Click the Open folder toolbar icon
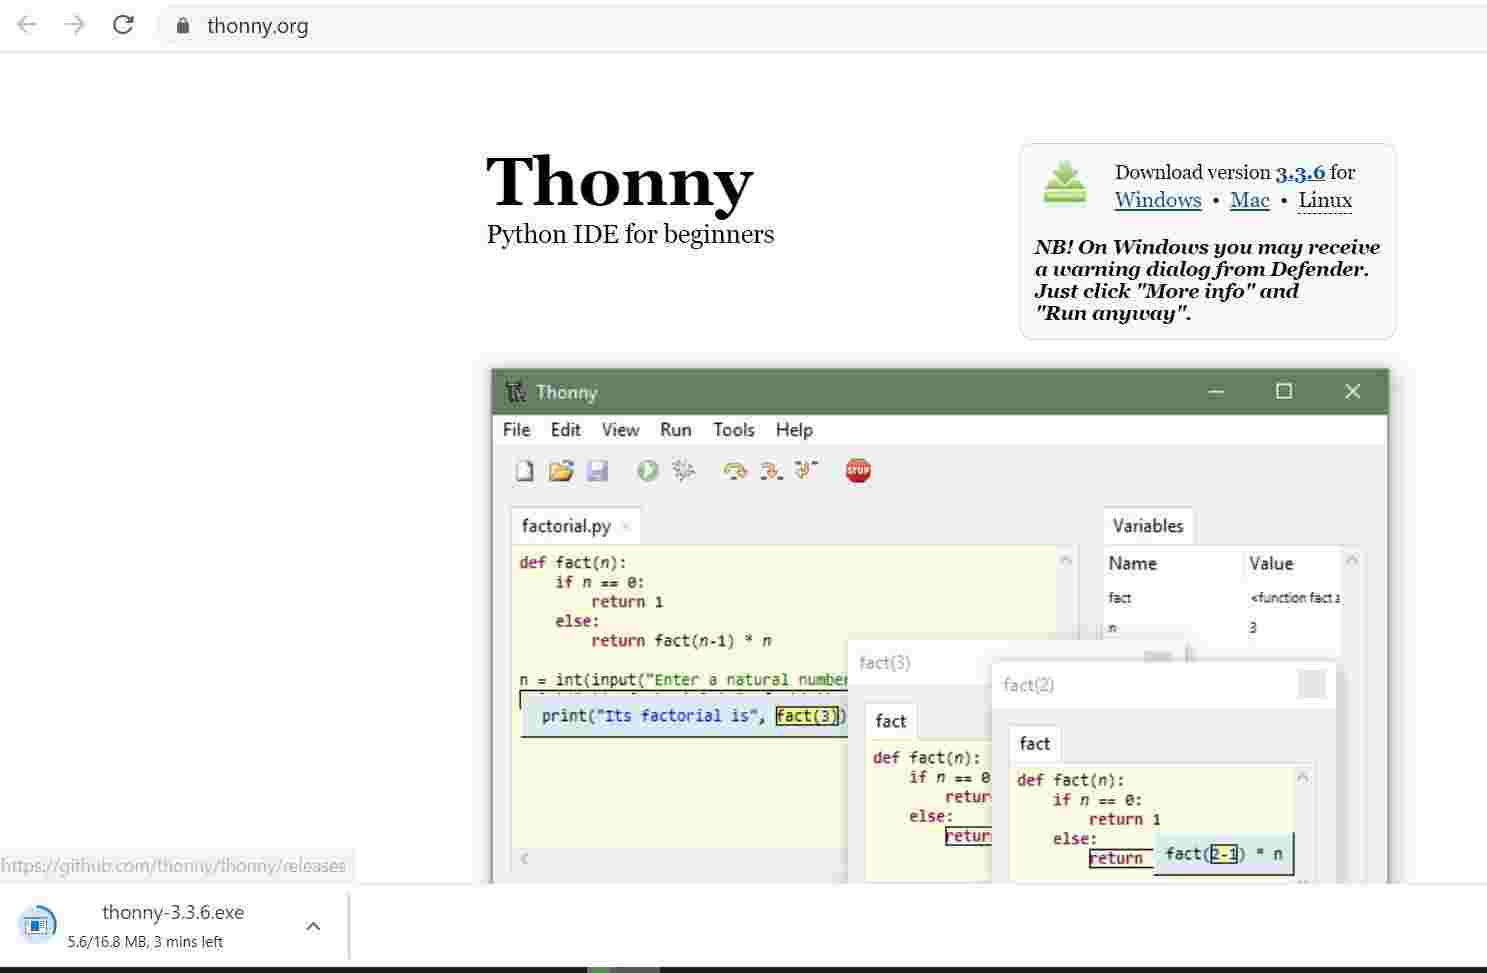The height and width of the screenshot is (973, 1487). [x=561, y=470]
